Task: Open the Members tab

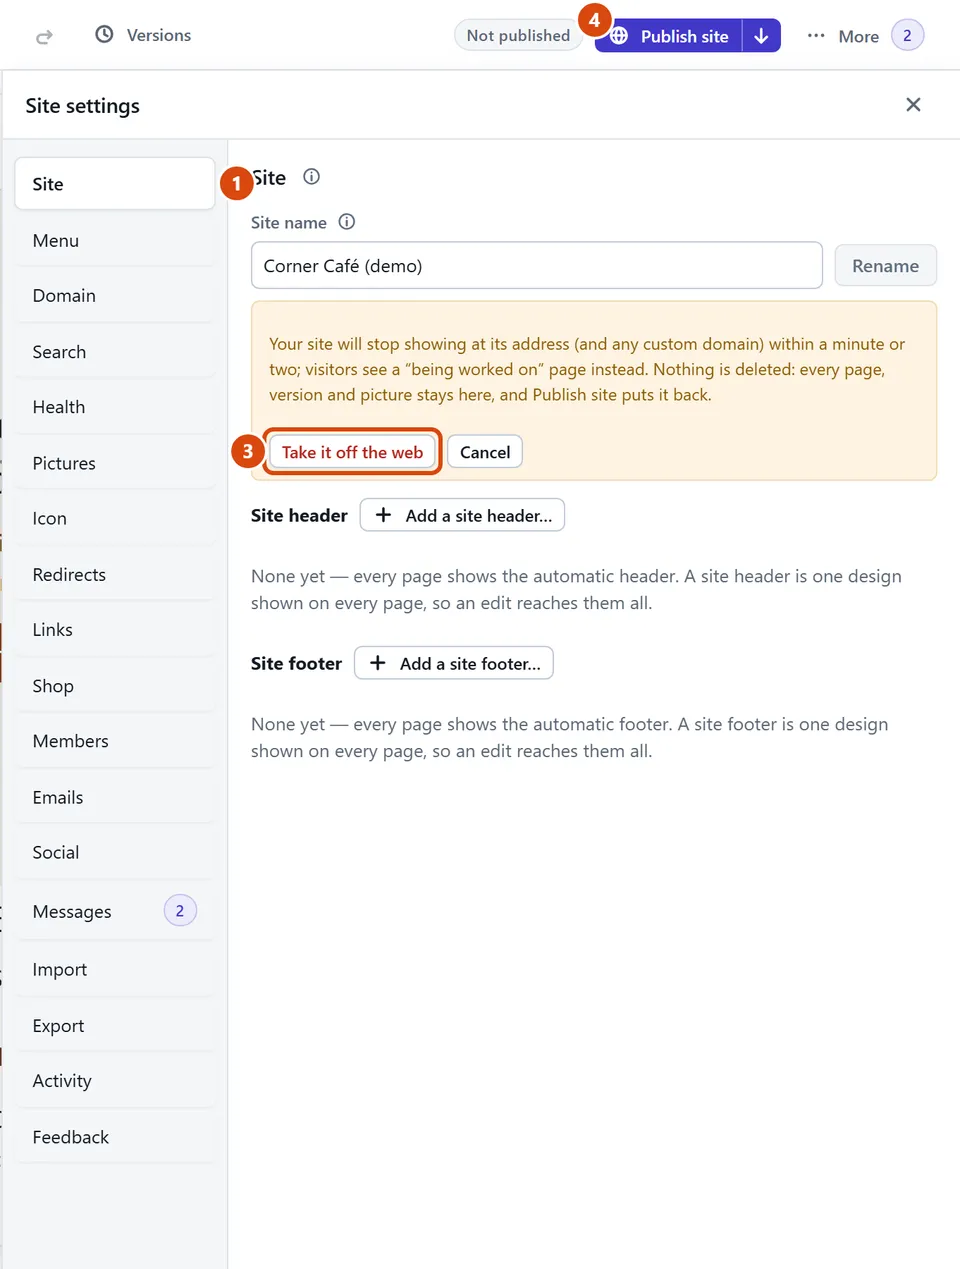Action: click(x=115, y=741)
